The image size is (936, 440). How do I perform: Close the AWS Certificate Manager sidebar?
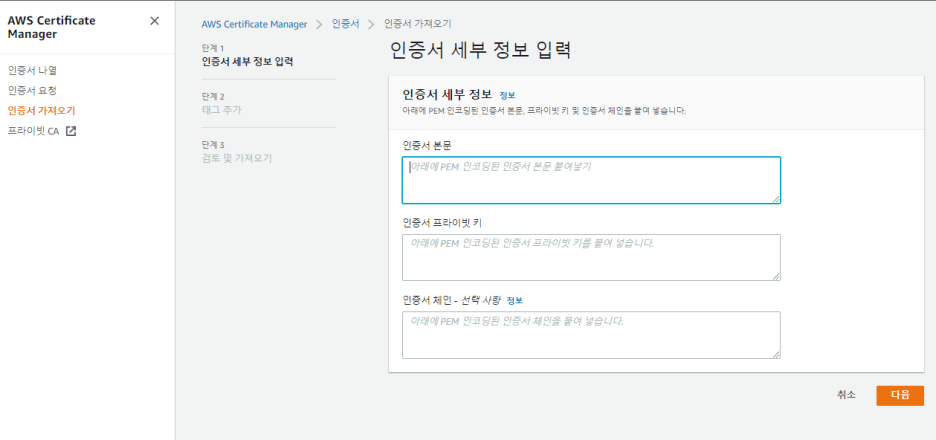(x=154, y=21)
